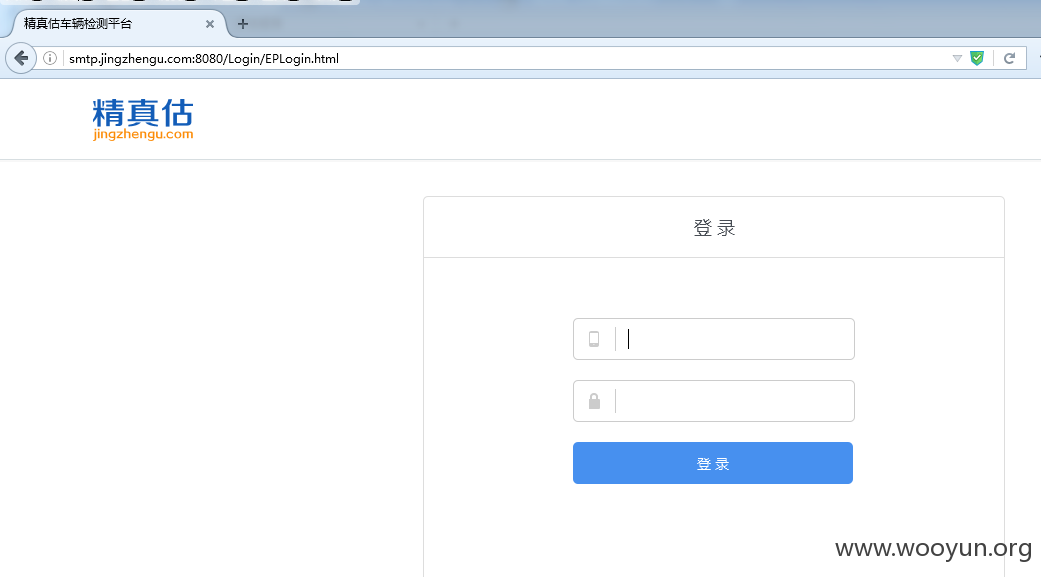Focus the password input field
Screen dimensions: 1041x577
click(x=714, y=401)
